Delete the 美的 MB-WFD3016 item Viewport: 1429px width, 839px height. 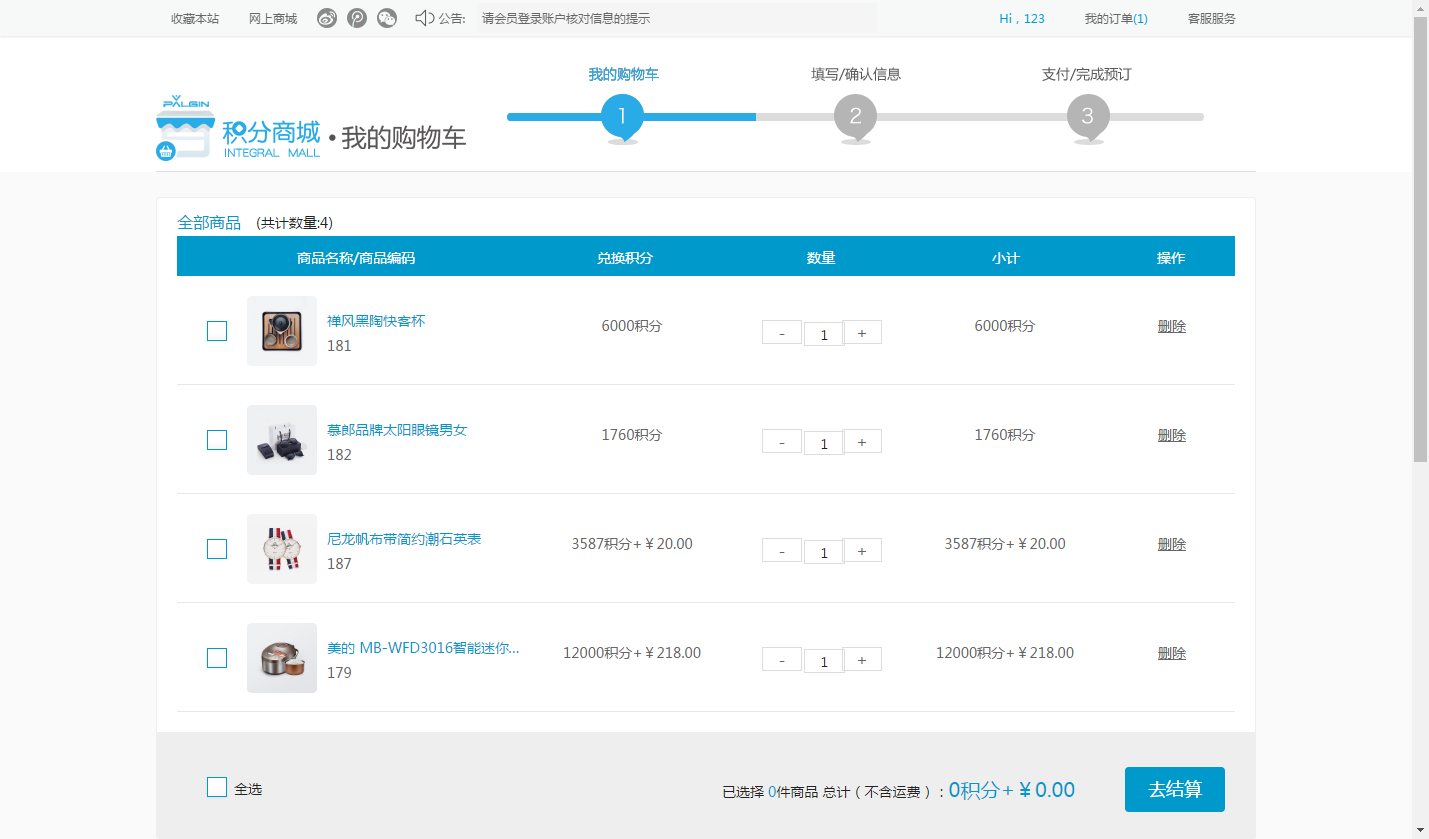[1171, 653]
